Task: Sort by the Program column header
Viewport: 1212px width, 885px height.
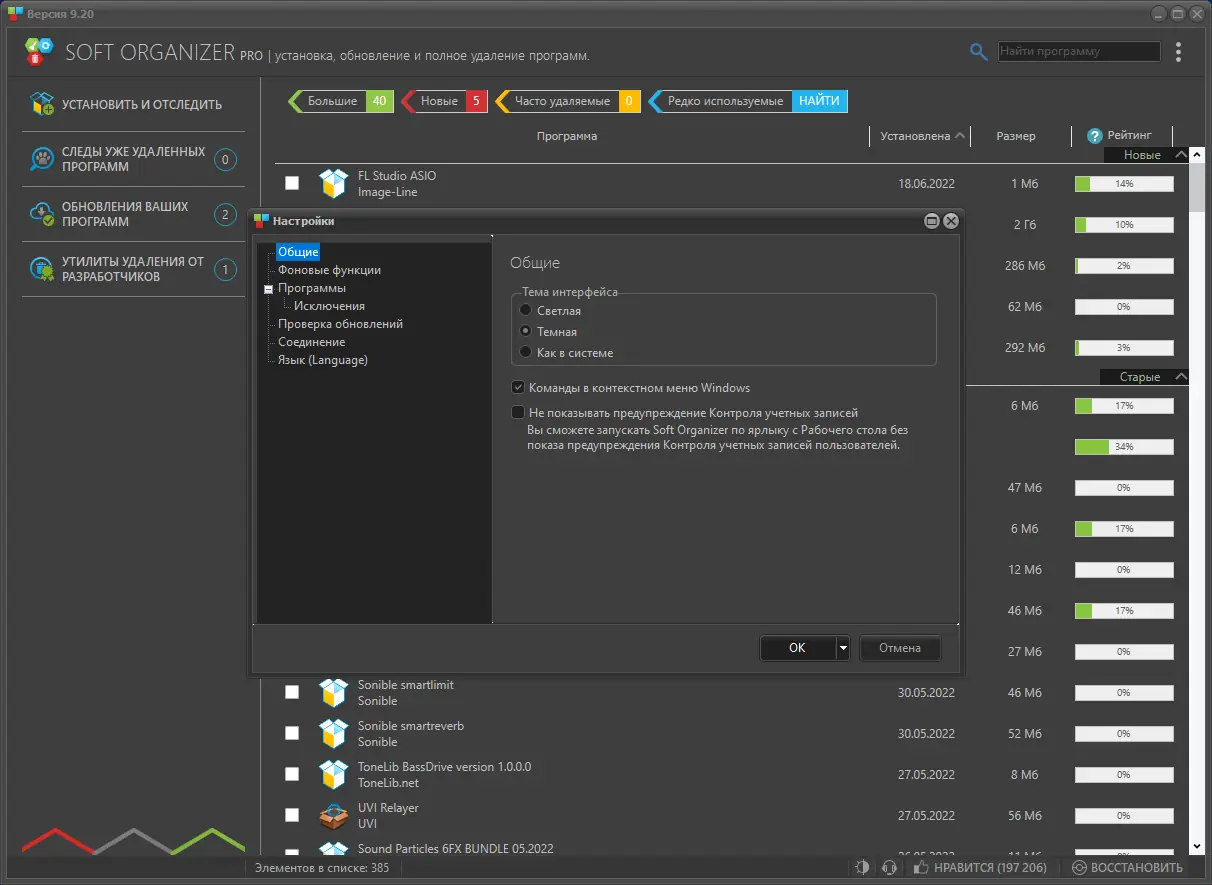Action: click(x=567, y=136)
